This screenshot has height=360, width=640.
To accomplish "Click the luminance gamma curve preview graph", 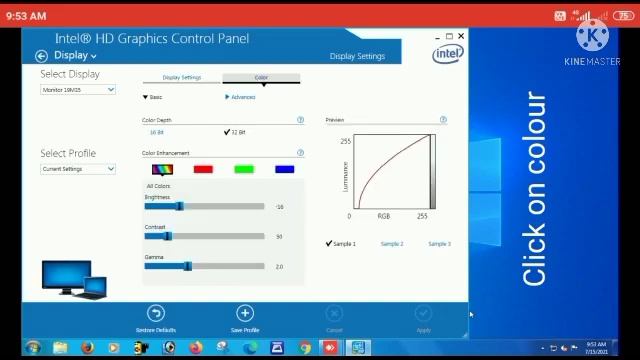I will coord(394,171).
